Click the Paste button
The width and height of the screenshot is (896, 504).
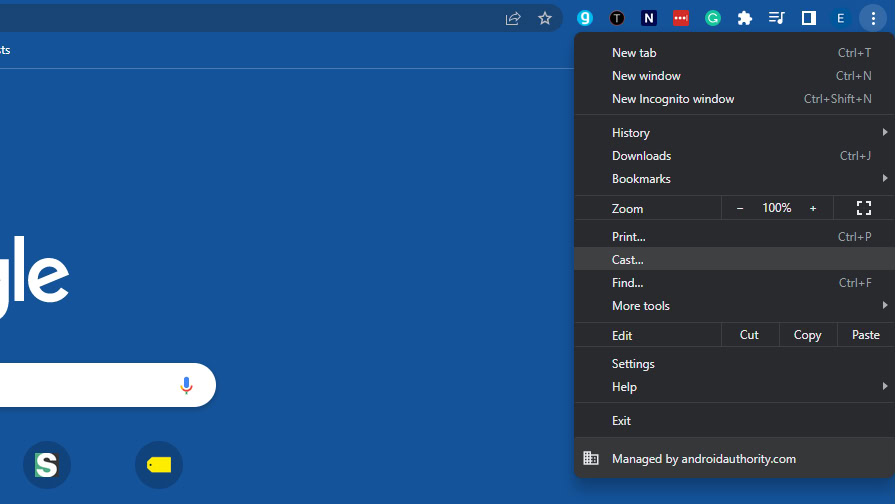pos(866,335)
